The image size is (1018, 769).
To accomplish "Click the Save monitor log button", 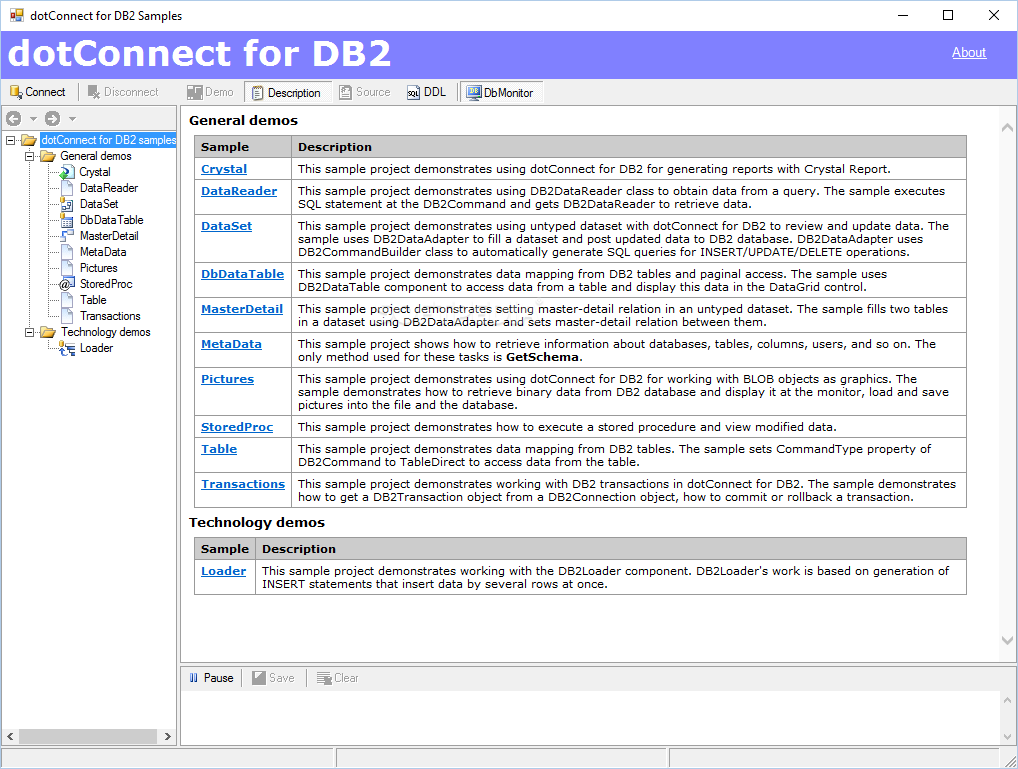I will (273, 678).
